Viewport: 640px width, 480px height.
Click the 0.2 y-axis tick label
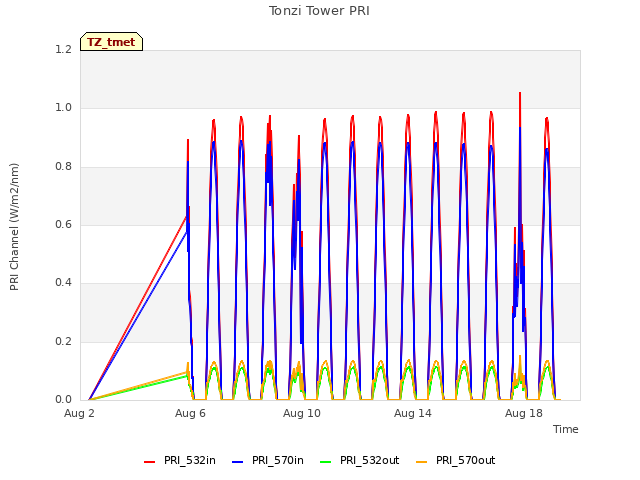[x=63, y=341]
